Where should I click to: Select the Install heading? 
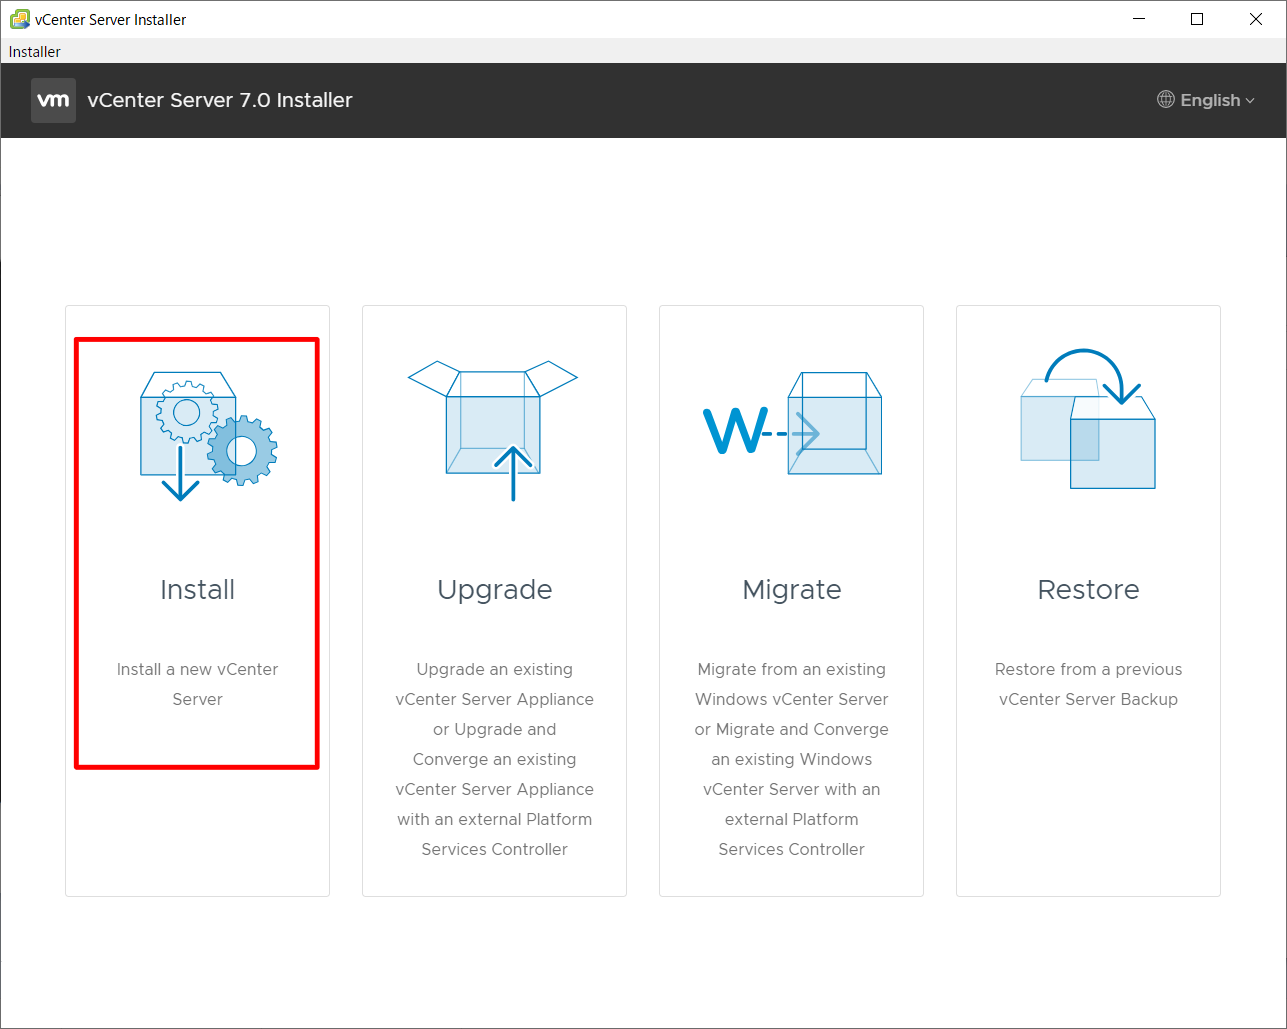pos(197,589)
